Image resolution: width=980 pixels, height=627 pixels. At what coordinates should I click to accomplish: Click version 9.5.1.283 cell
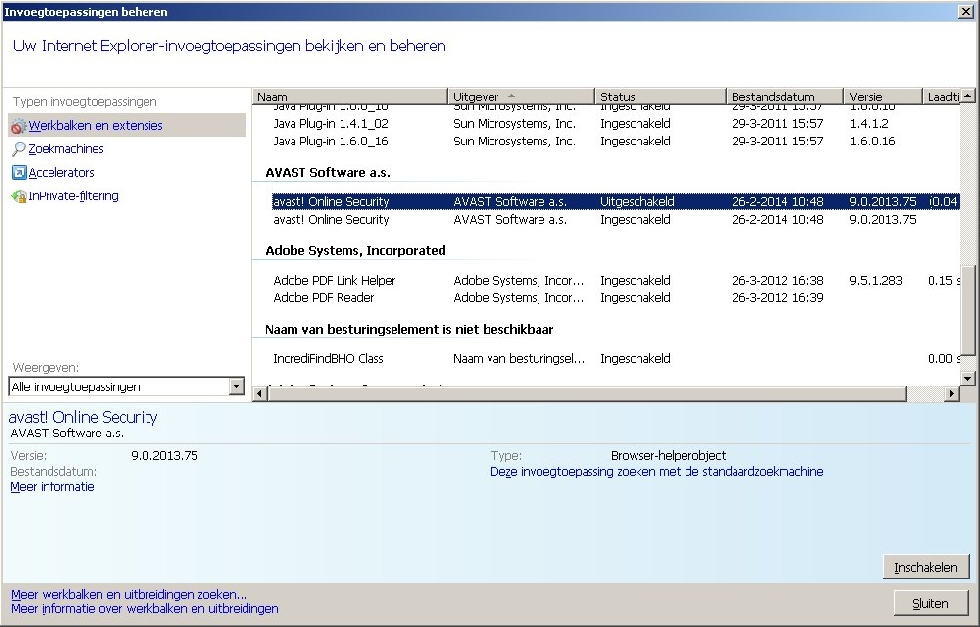click(876, 281)
